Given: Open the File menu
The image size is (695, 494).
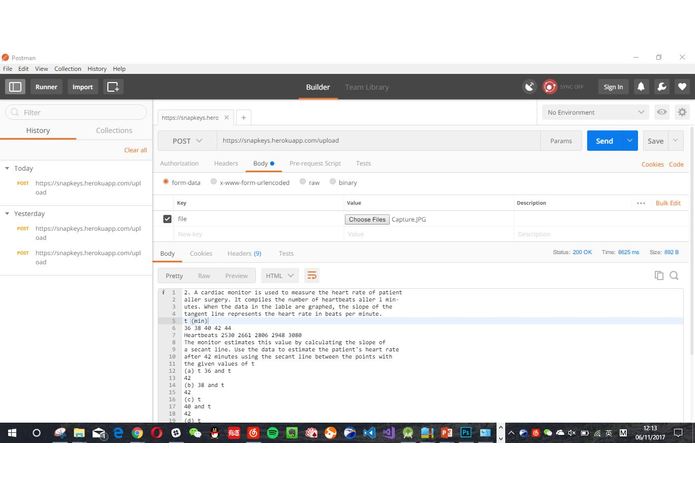Looking at the screenshot, I should coord(8,69).
